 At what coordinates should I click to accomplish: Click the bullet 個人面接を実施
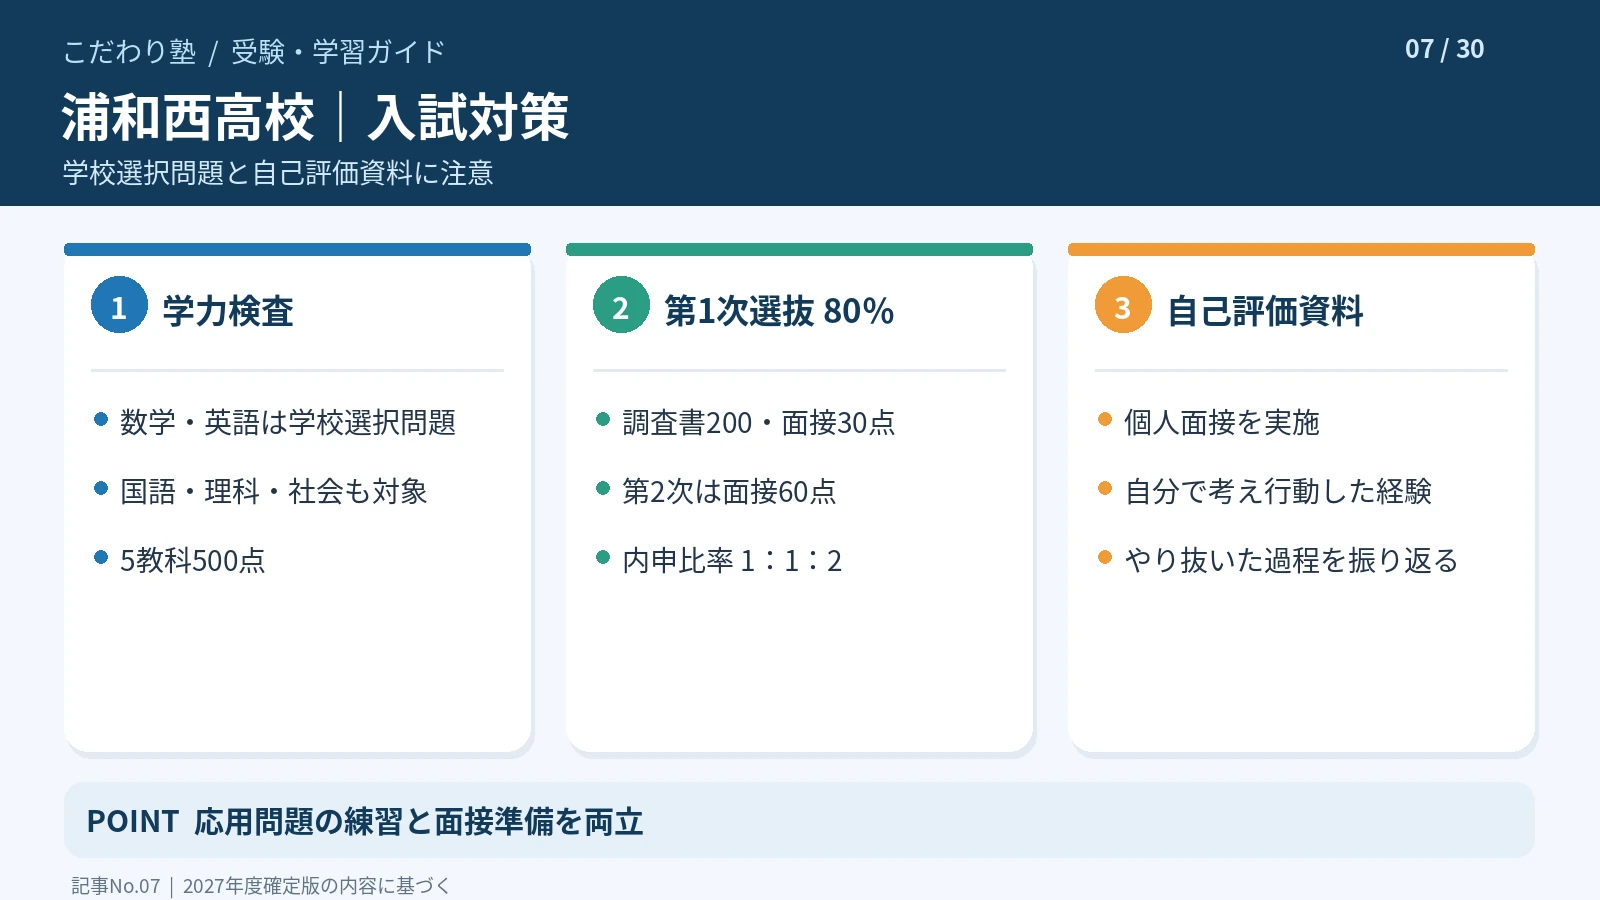(1222, 422)
